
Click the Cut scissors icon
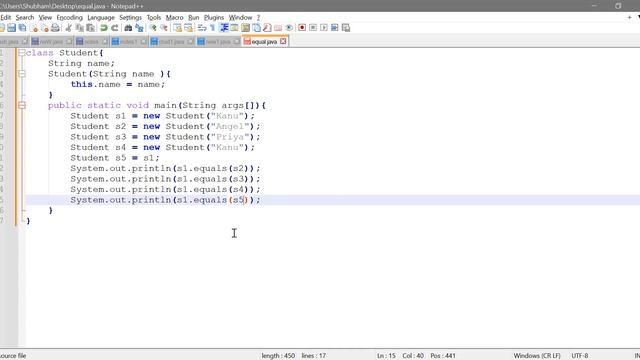tap(69, 28)
